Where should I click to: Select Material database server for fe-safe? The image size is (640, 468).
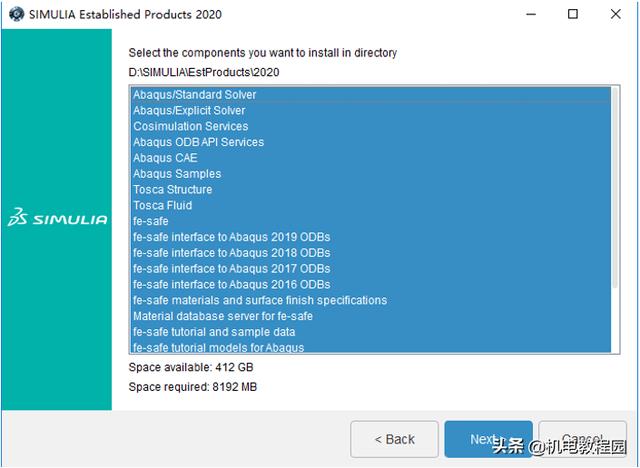[371, 316]
